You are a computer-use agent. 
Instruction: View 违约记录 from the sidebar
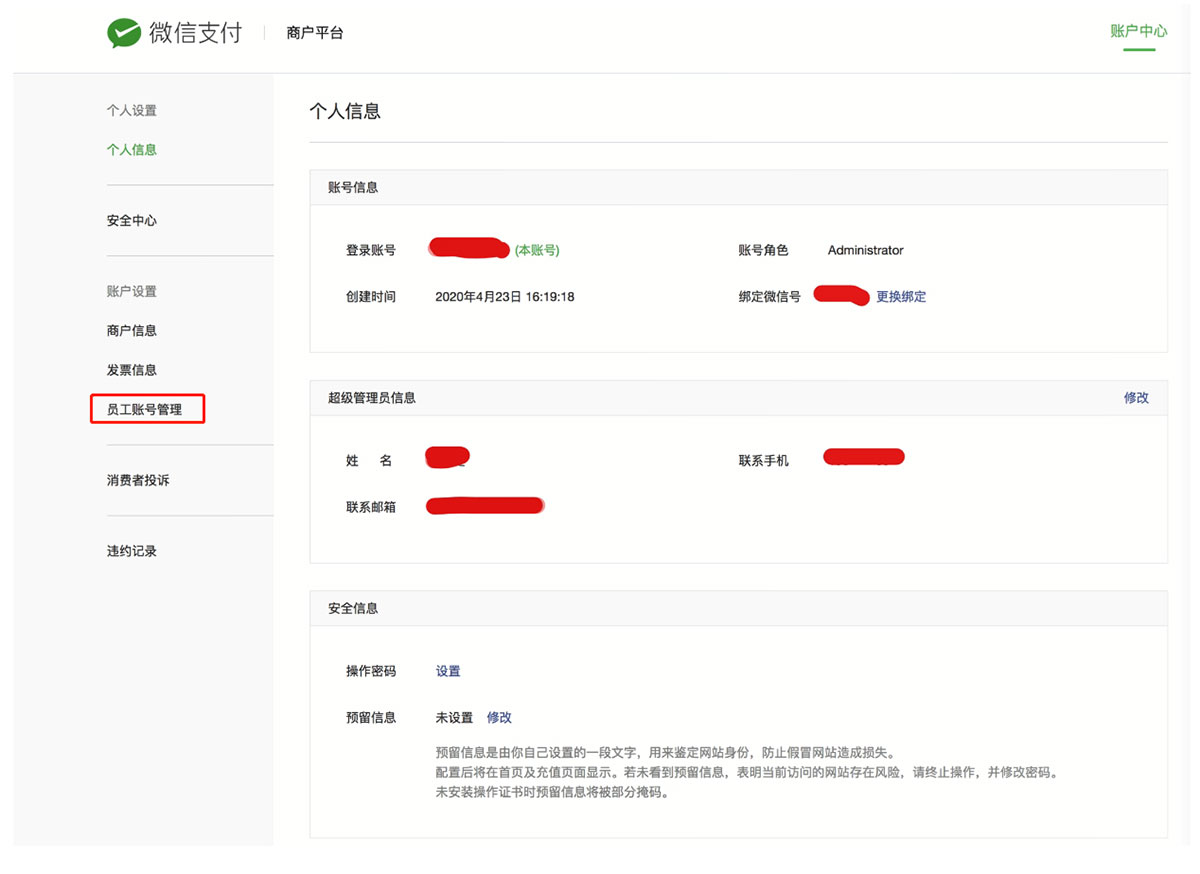pyautogui.click(x=132, y=551)
